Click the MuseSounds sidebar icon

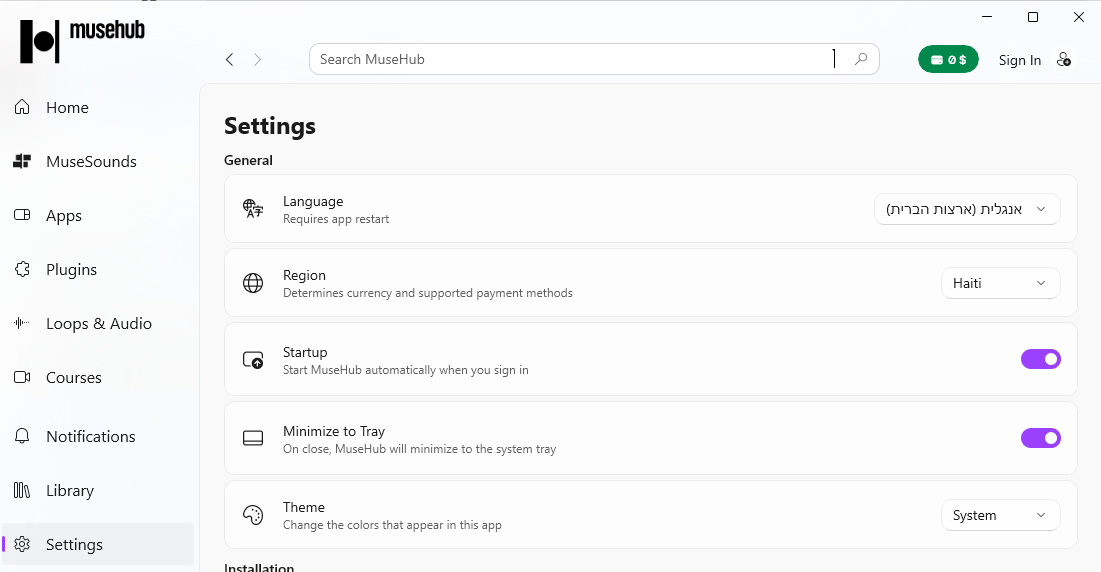click(22, 161)
